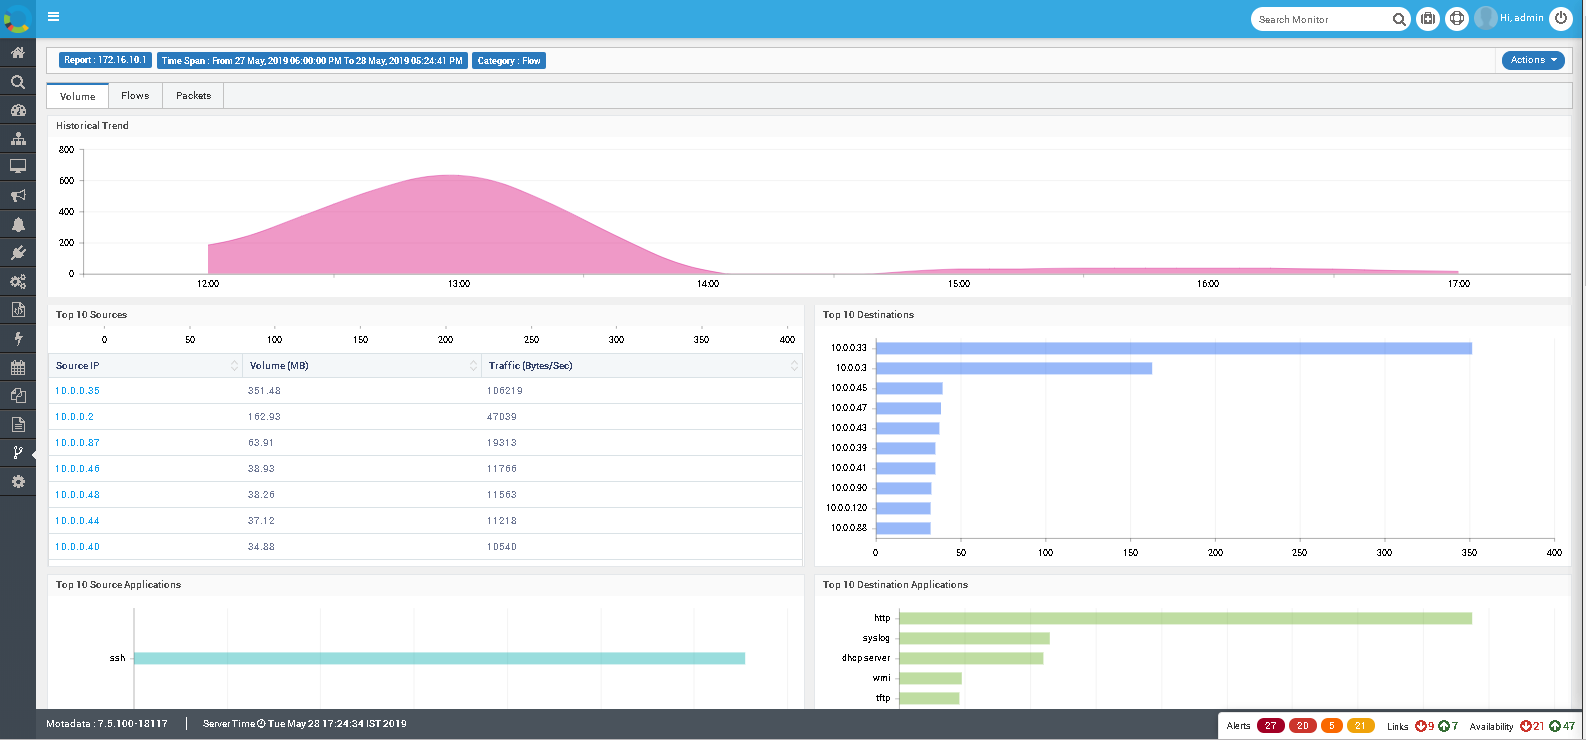Viewport: 1586px width, 743px height.
Task: Click the http destination application bar
Action: pyautogui.click(x=1186, y=618)
